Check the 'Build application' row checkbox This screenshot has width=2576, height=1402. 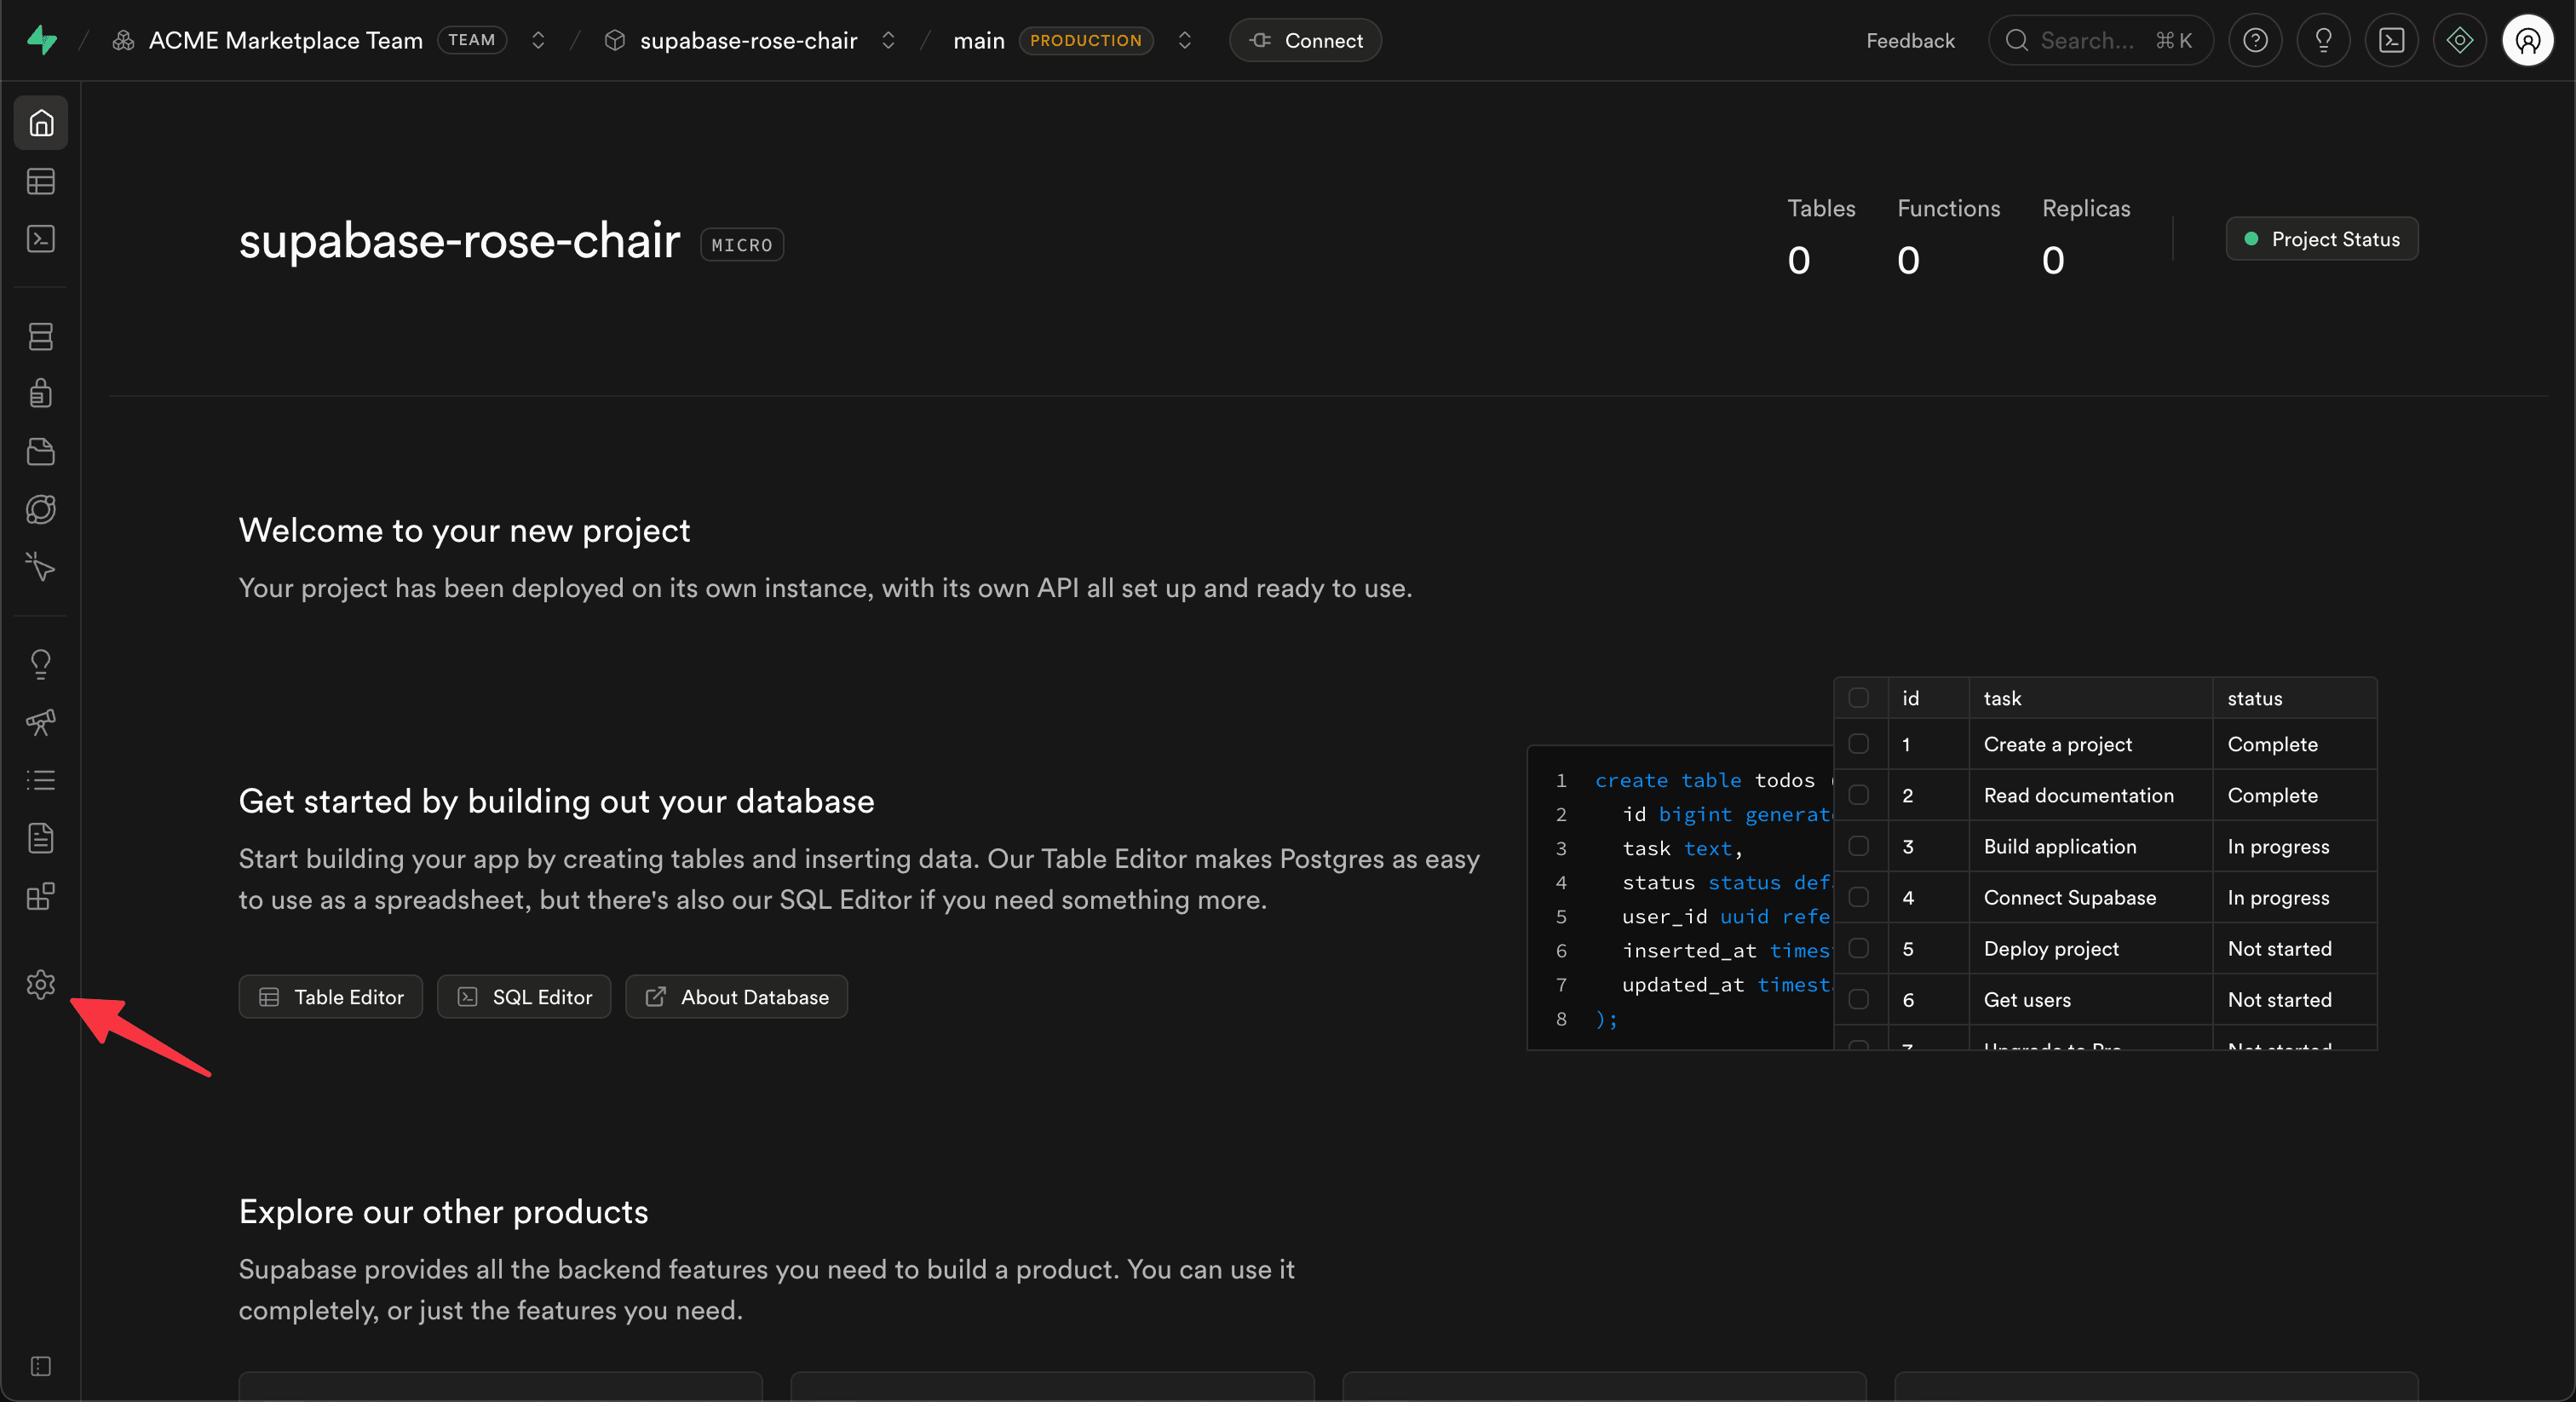pyautogui.click(x=1858, y=846)
